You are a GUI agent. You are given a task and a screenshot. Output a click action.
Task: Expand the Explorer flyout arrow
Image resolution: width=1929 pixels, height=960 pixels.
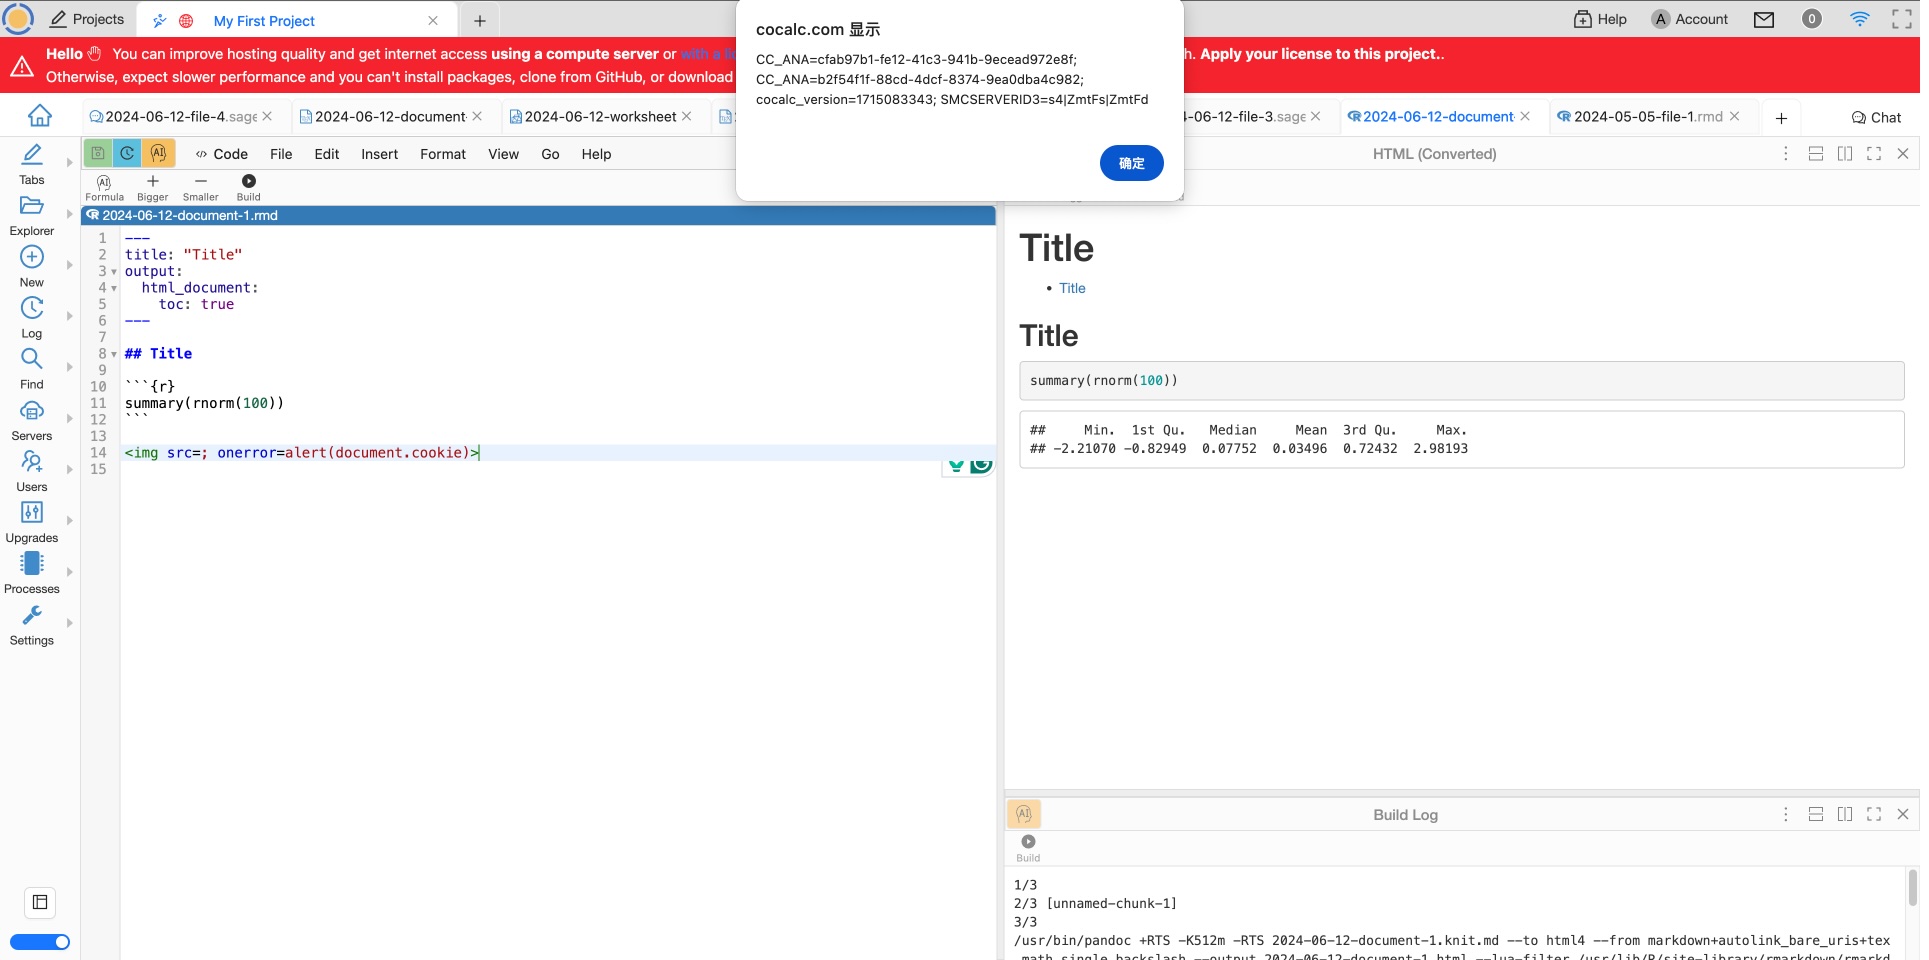tap(69, 214)
